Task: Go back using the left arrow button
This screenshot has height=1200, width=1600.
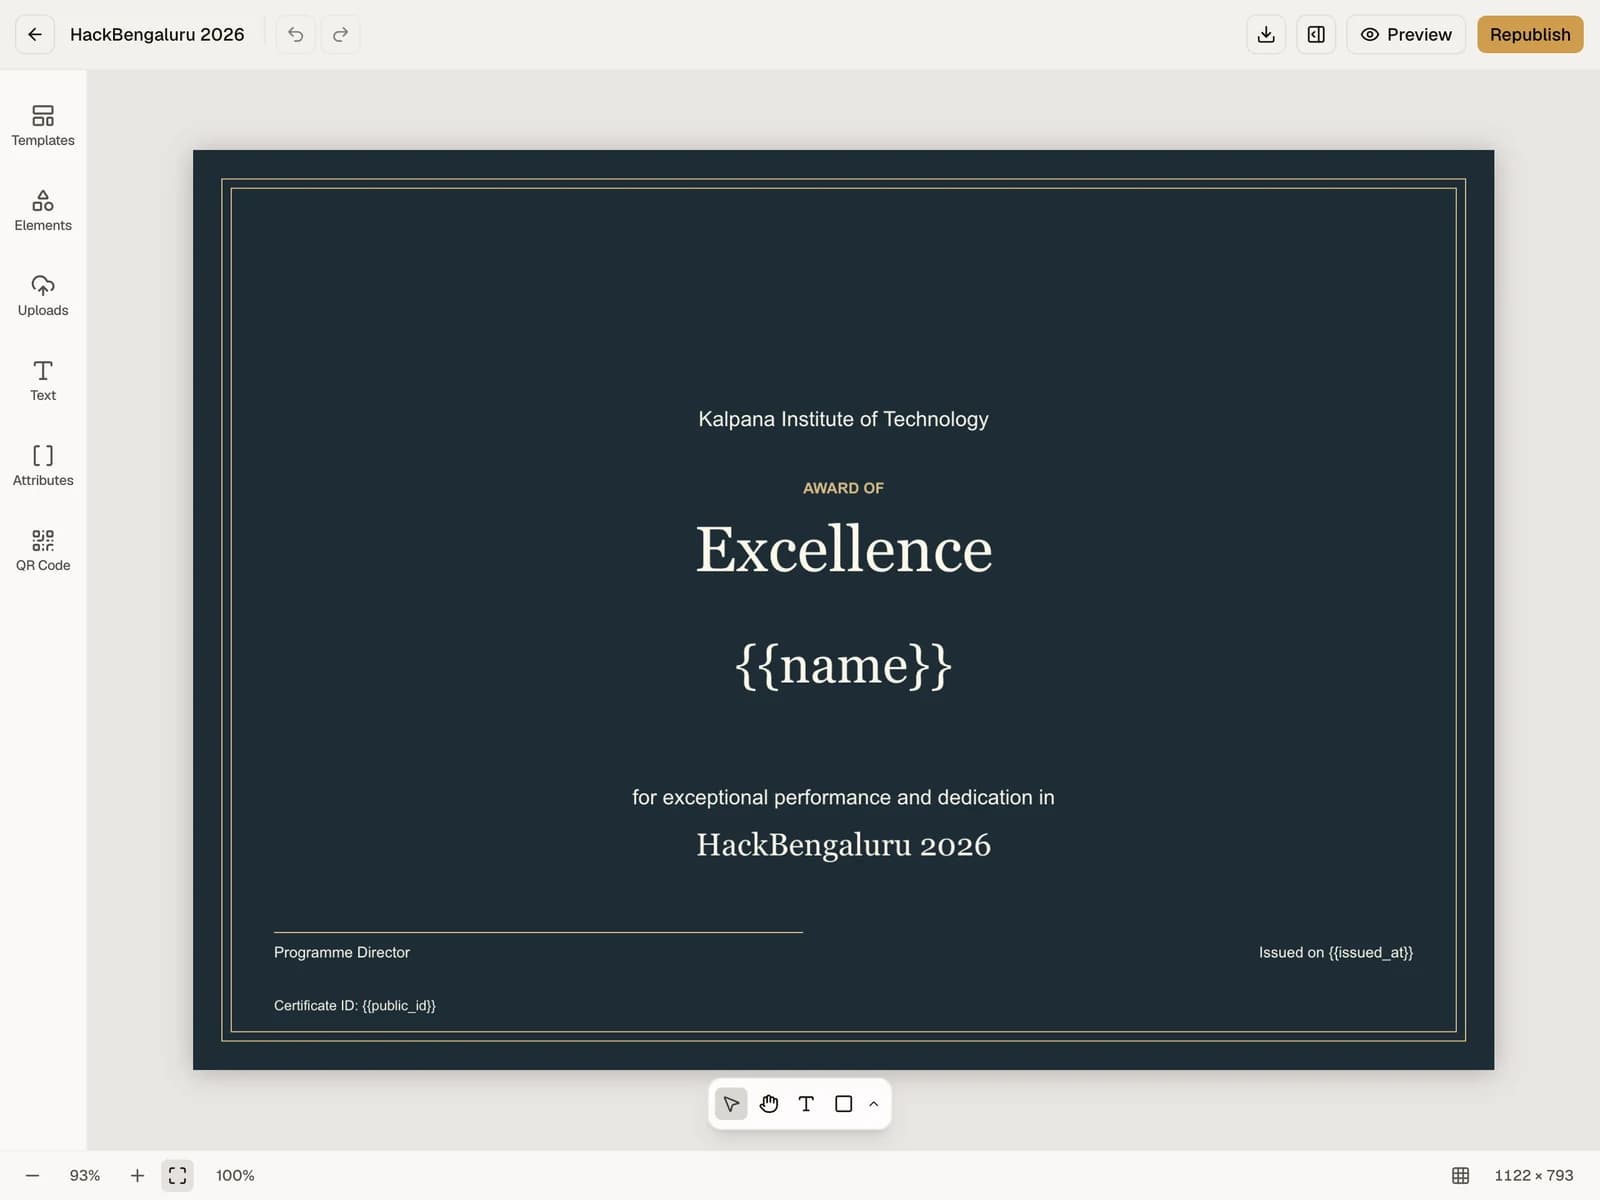Action: pyautogui.click(x=34, y=34)
